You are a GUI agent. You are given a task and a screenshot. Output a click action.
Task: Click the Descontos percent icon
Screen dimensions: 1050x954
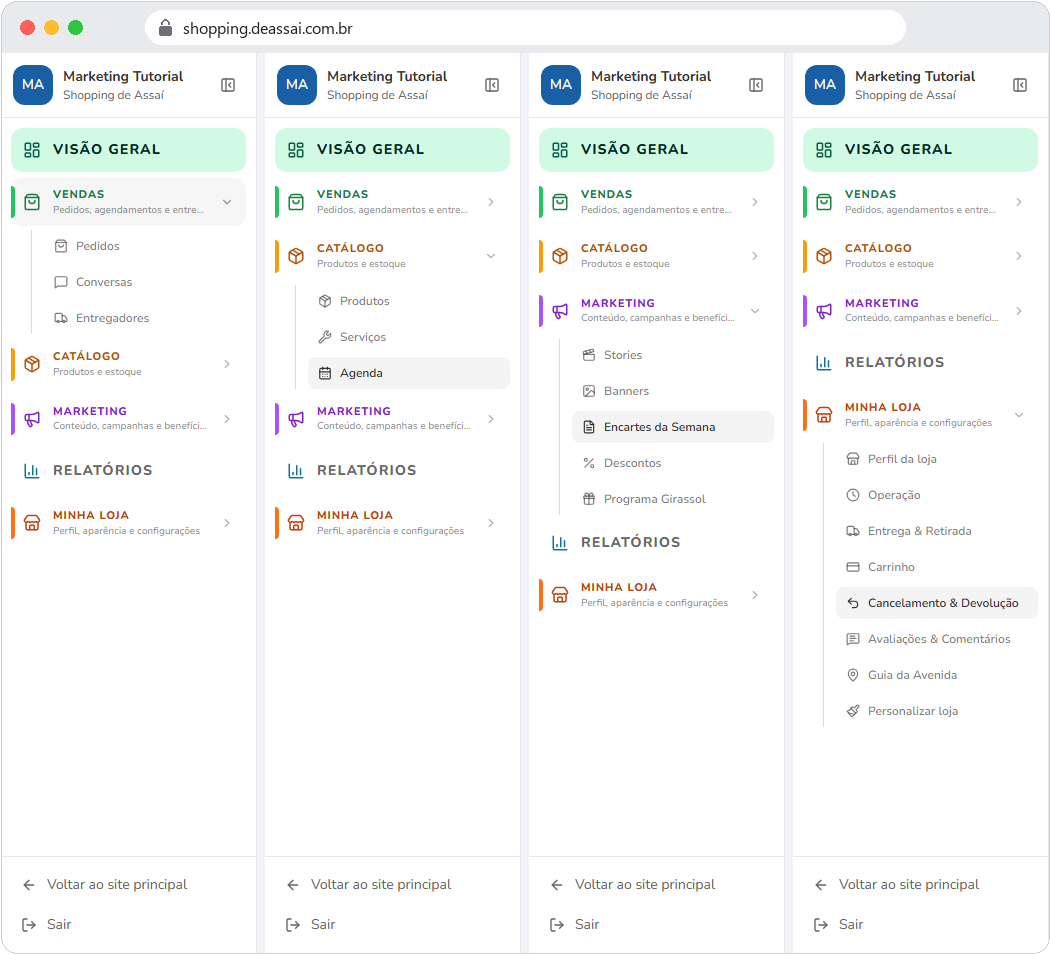point(589,463)
